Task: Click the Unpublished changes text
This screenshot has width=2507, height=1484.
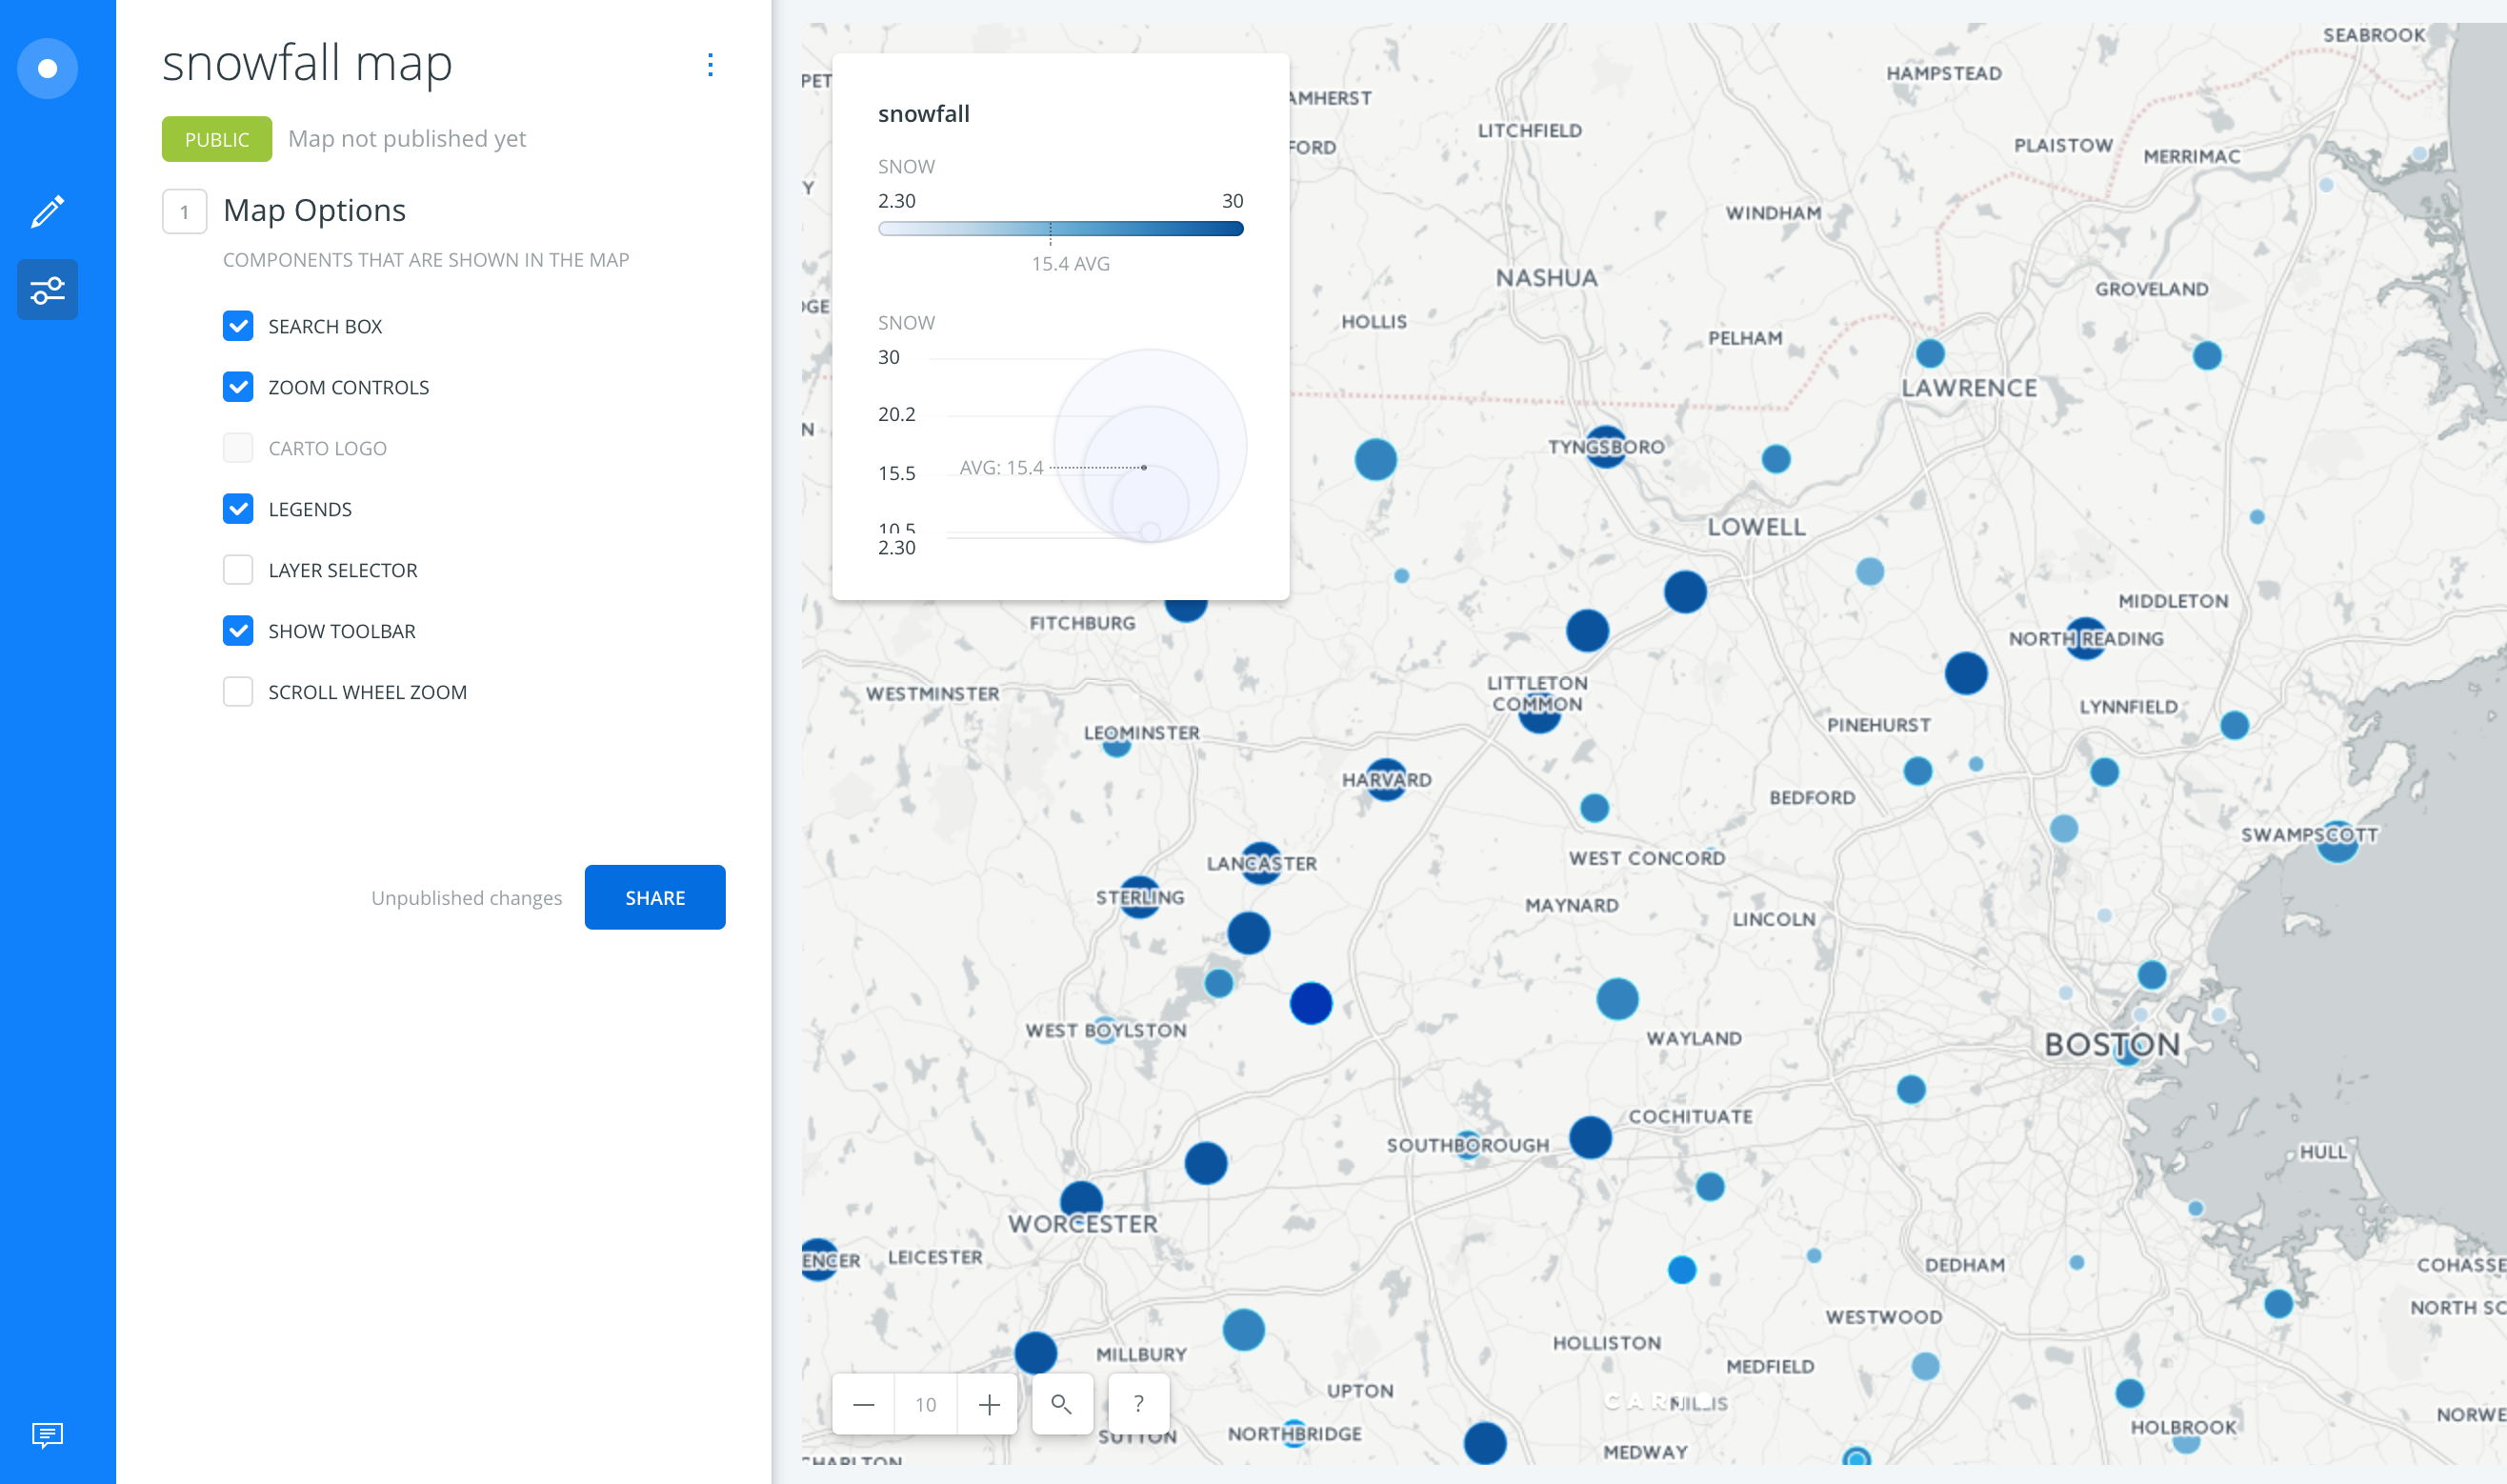Action: pos(467,898)
